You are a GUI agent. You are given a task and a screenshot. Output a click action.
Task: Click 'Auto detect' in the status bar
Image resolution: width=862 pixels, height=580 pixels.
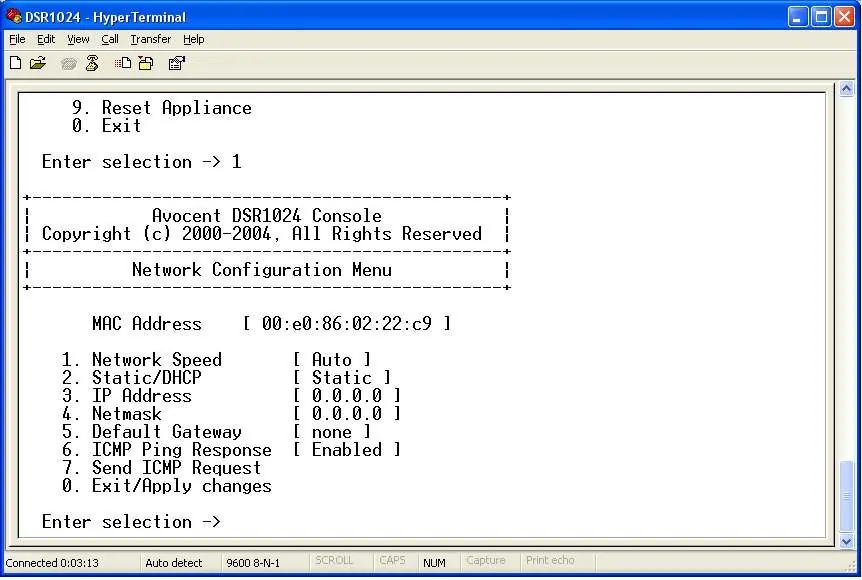pyautogui.click(x=174, y=563)
